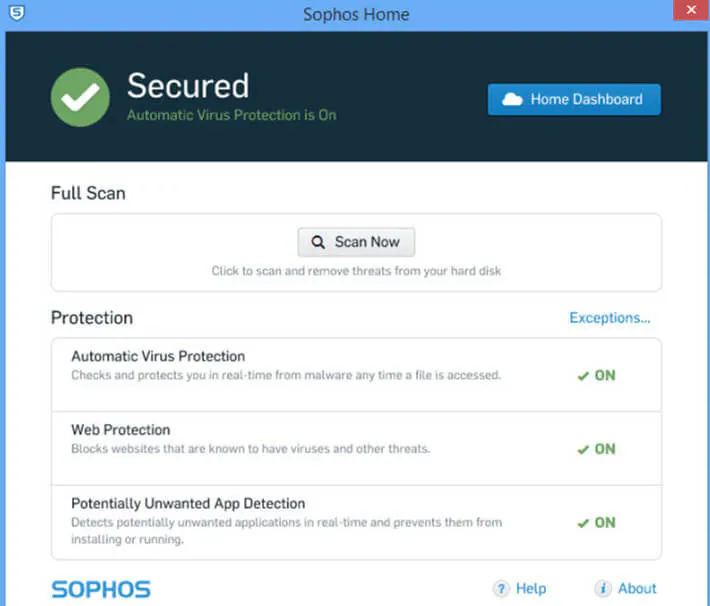Click the Sophos shield icon in title bar
This screenshot has height=606, width=710.
(x=16, y=13)
